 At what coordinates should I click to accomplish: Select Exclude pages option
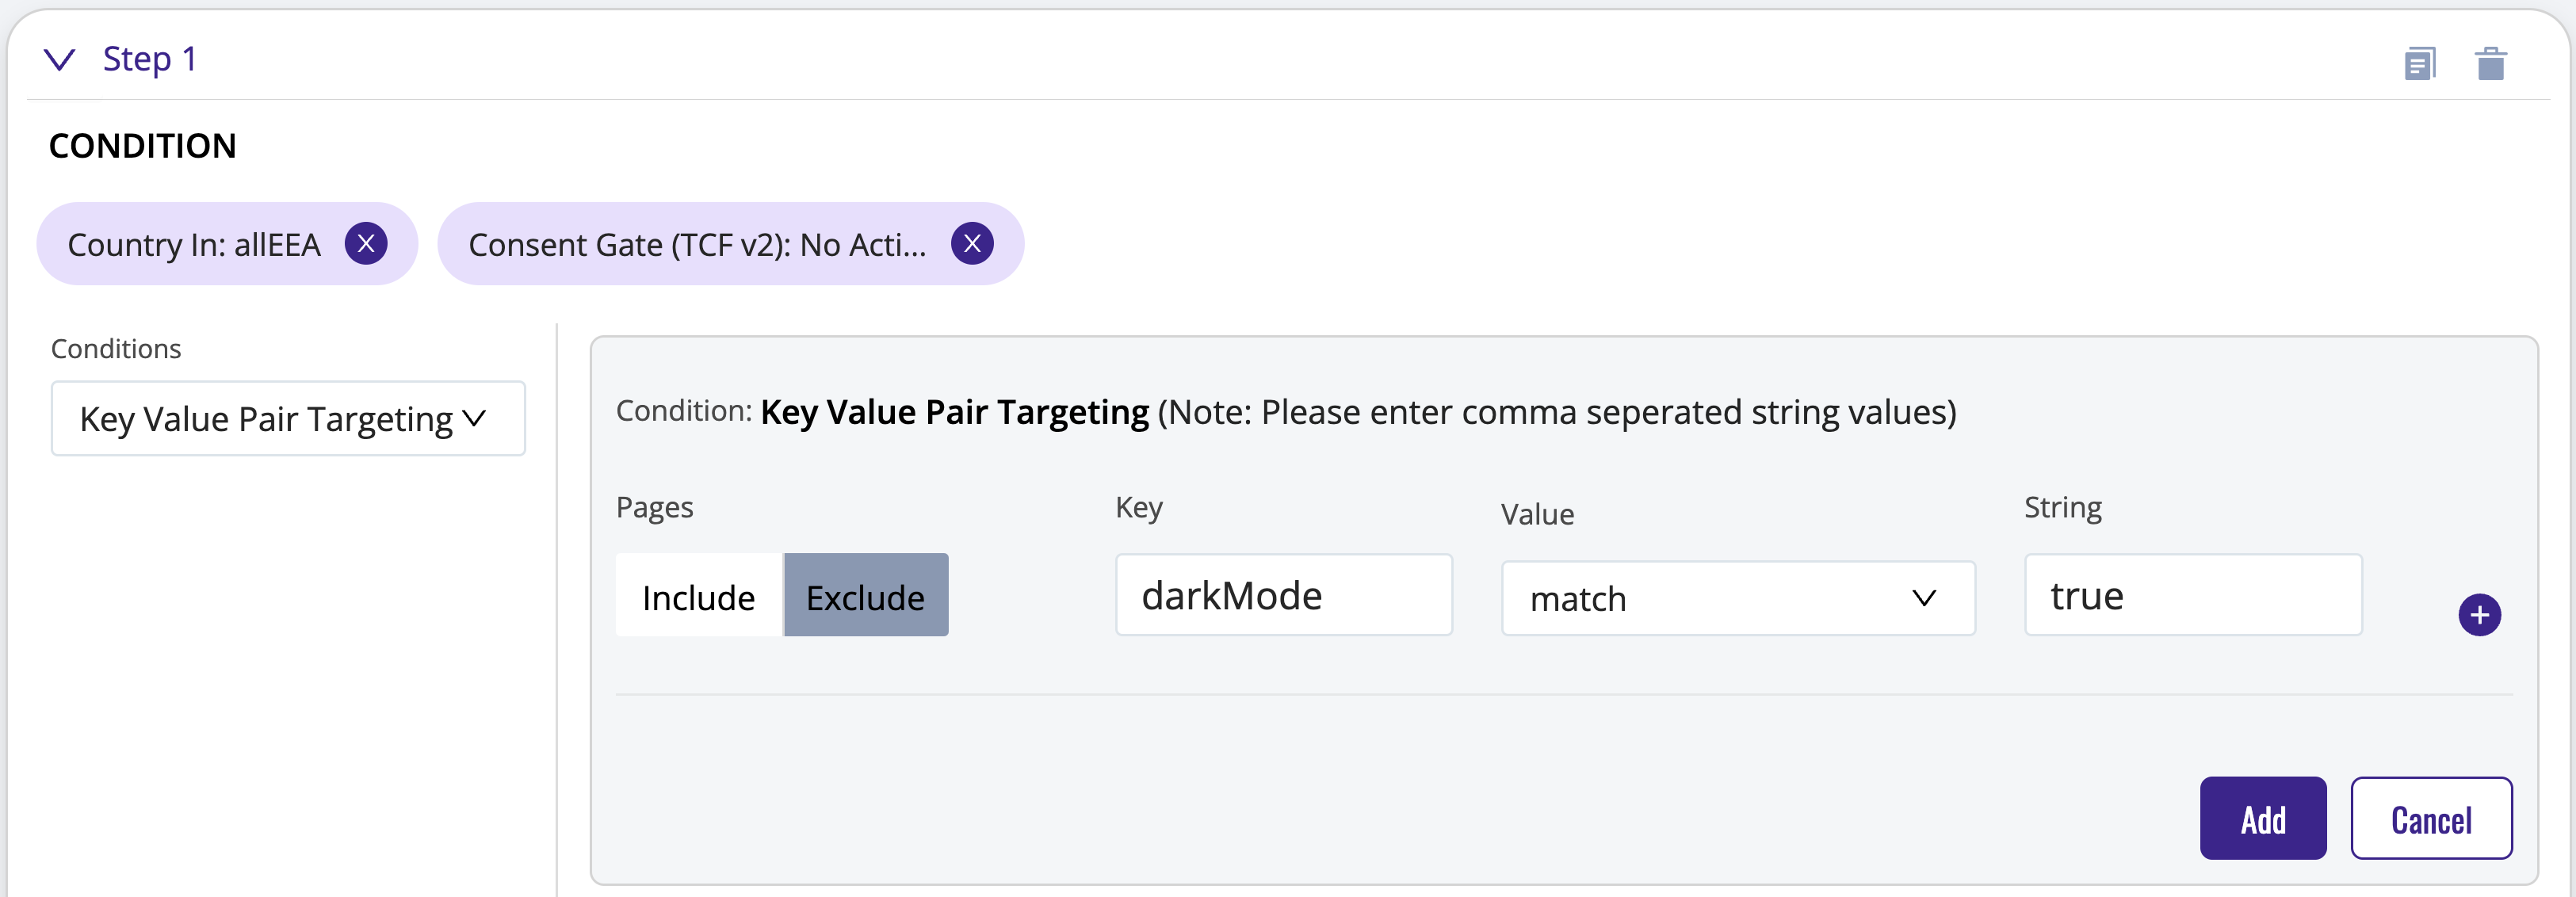[x=866, y=596]
